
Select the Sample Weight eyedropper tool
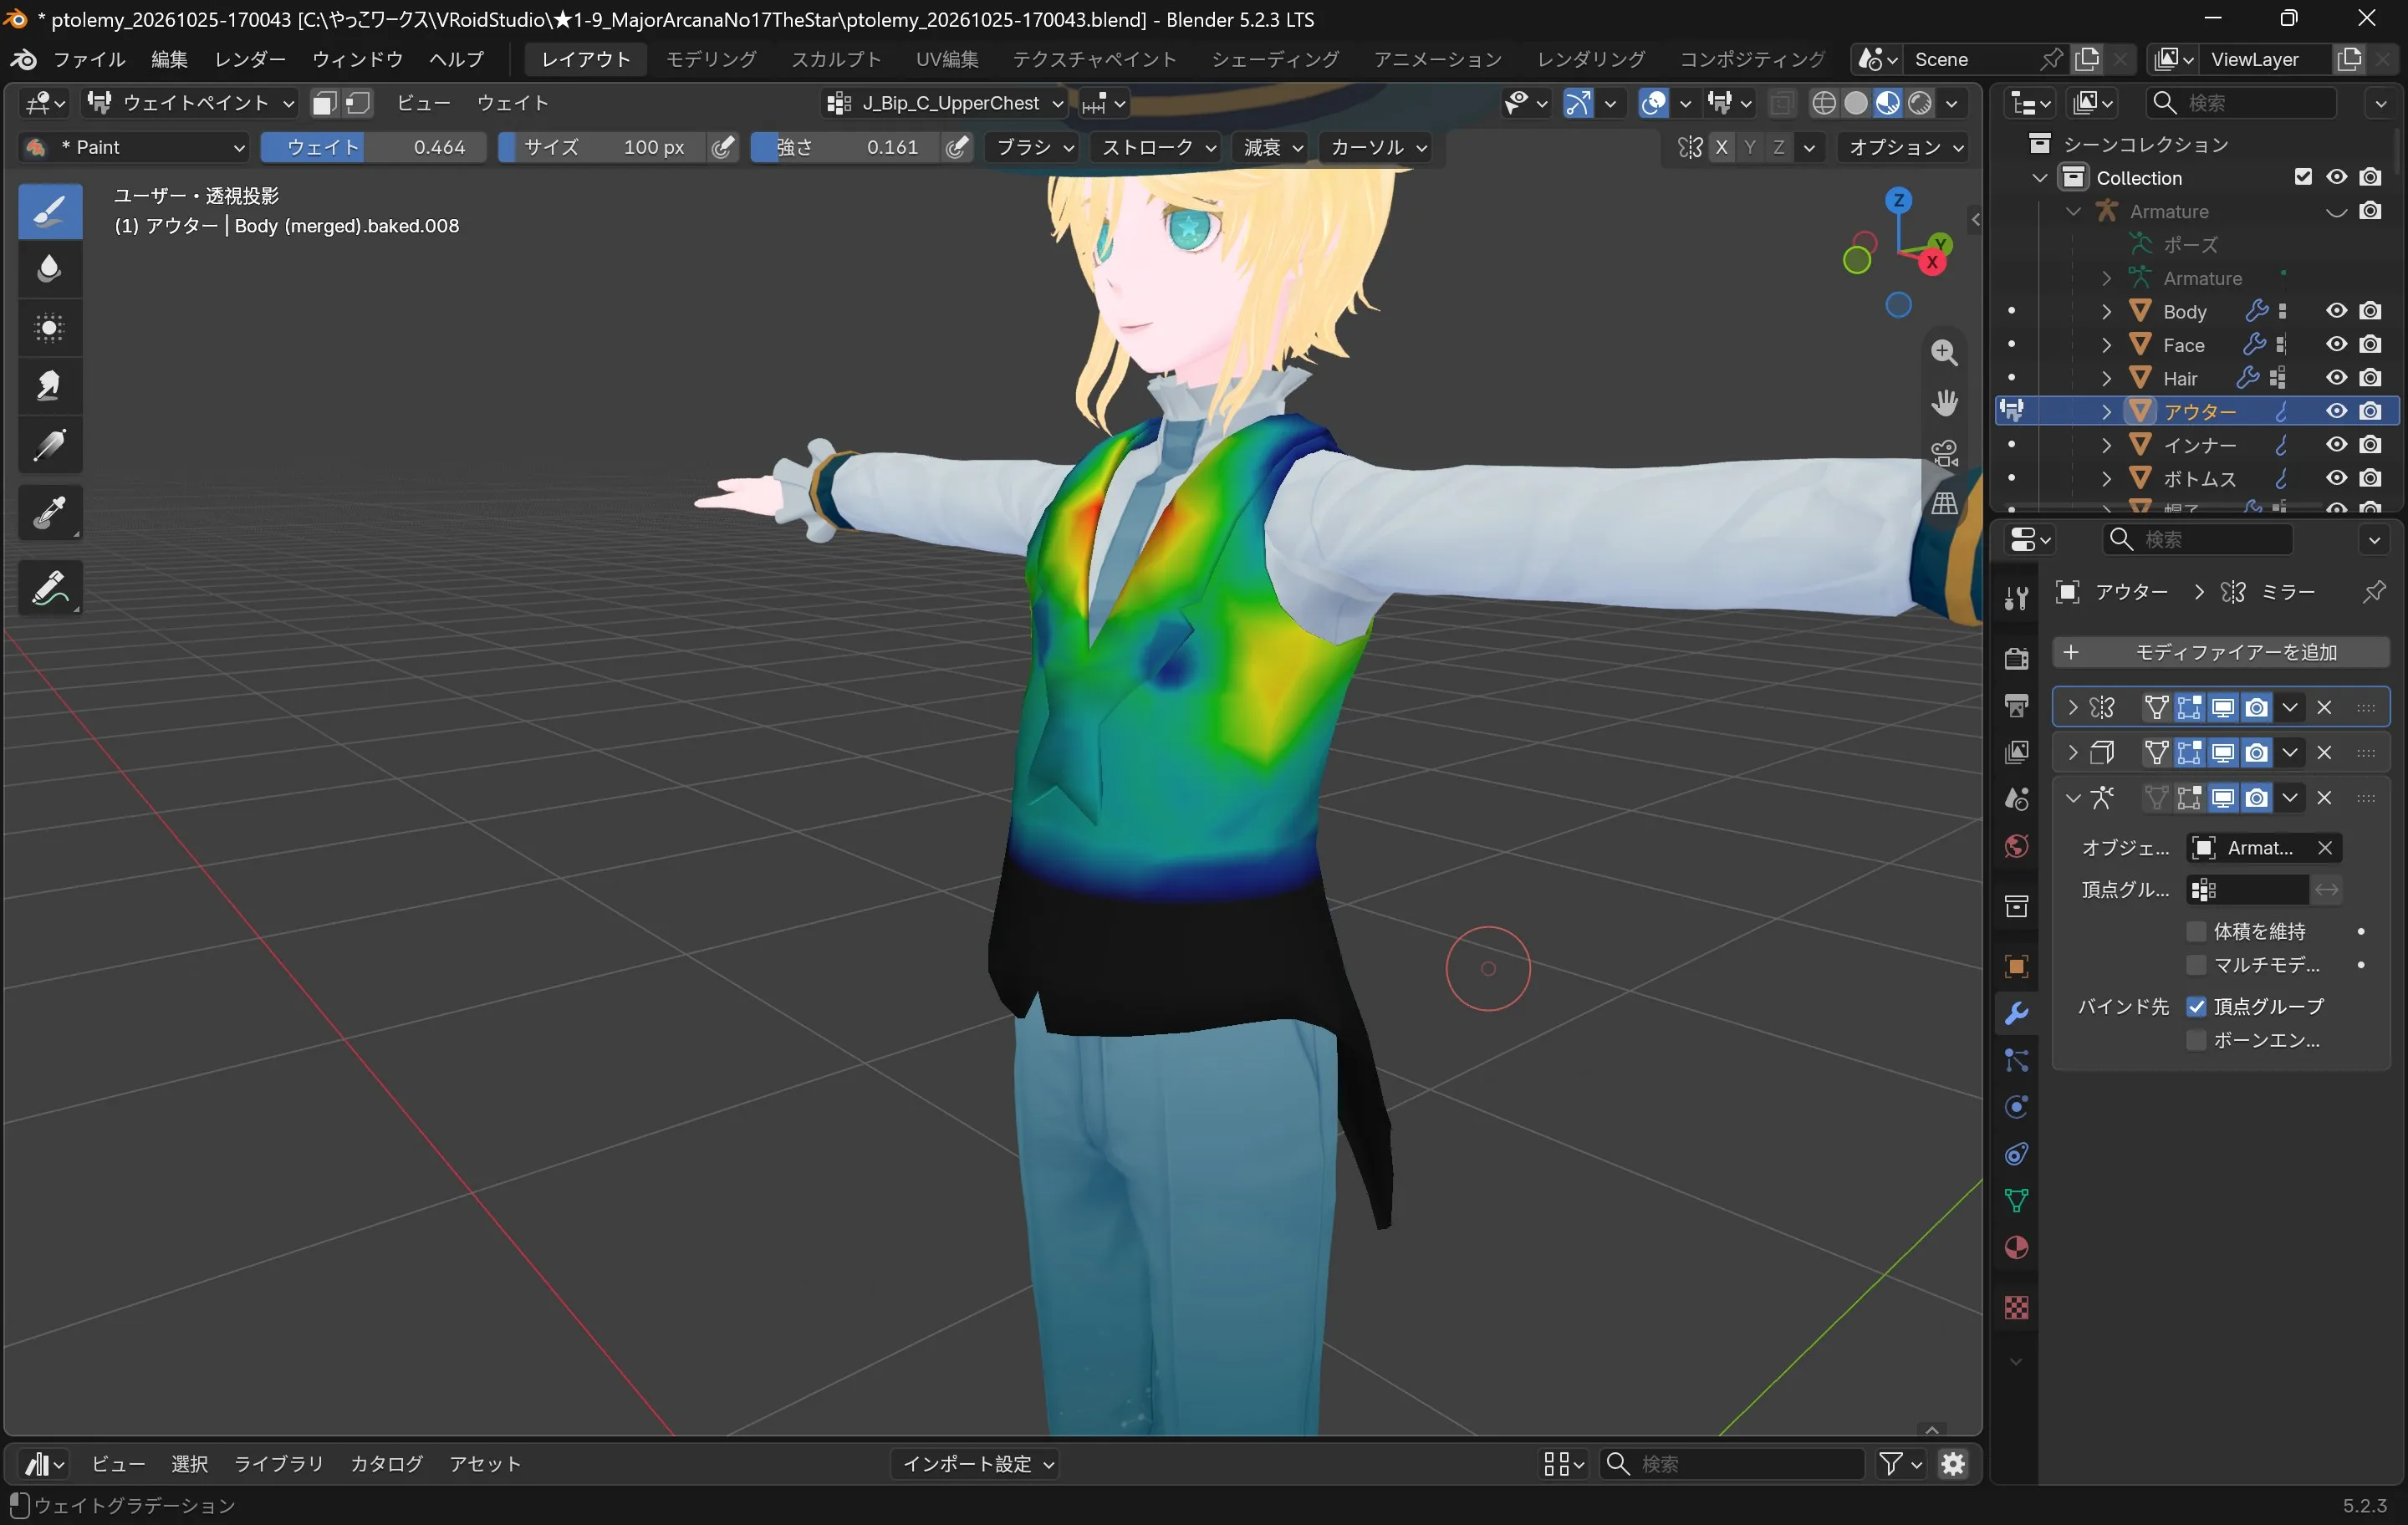[x=50, y=513]
